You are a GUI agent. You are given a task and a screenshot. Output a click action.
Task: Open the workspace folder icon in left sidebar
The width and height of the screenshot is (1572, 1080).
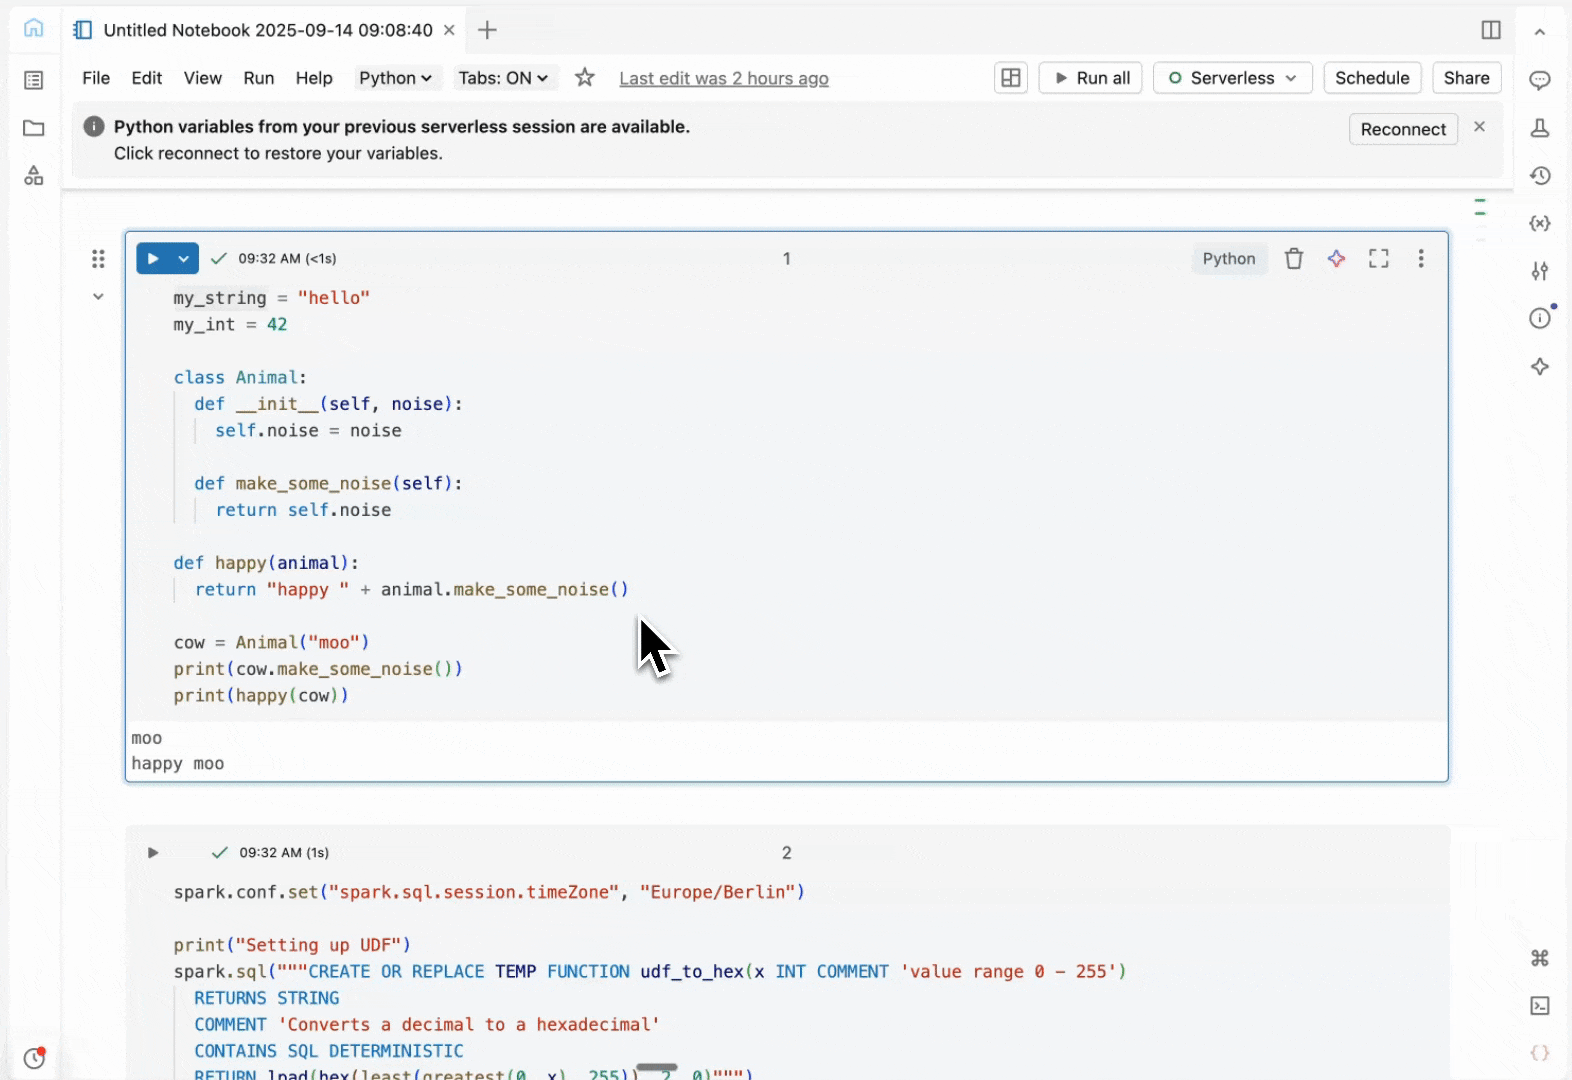[x=34, y=128]
